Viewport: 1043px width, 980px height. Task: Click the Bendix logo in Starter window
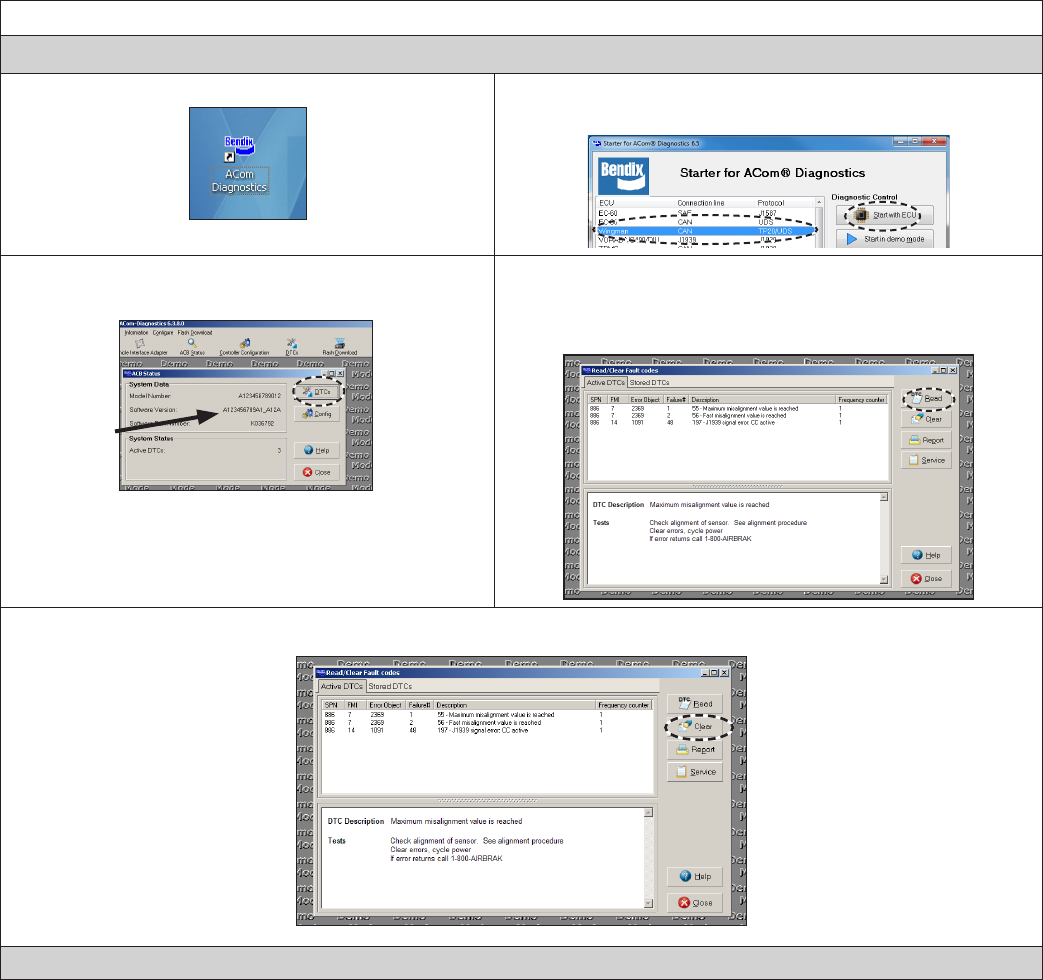623,174
